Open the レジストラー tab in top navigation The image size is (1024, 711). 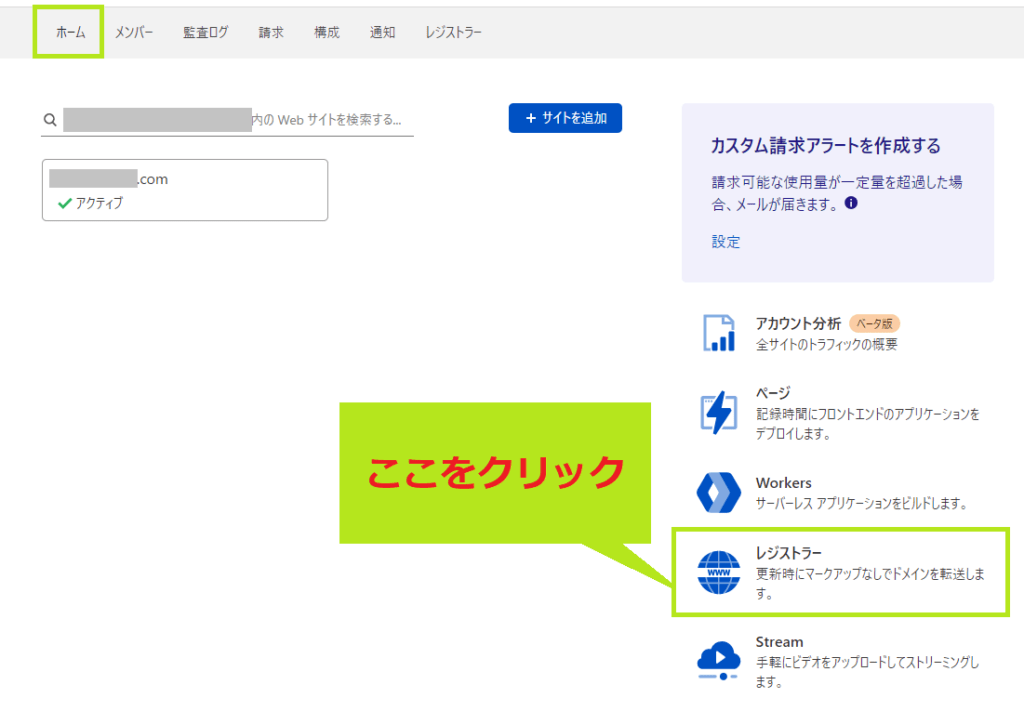pyautogui.click(x=453, y=32)
